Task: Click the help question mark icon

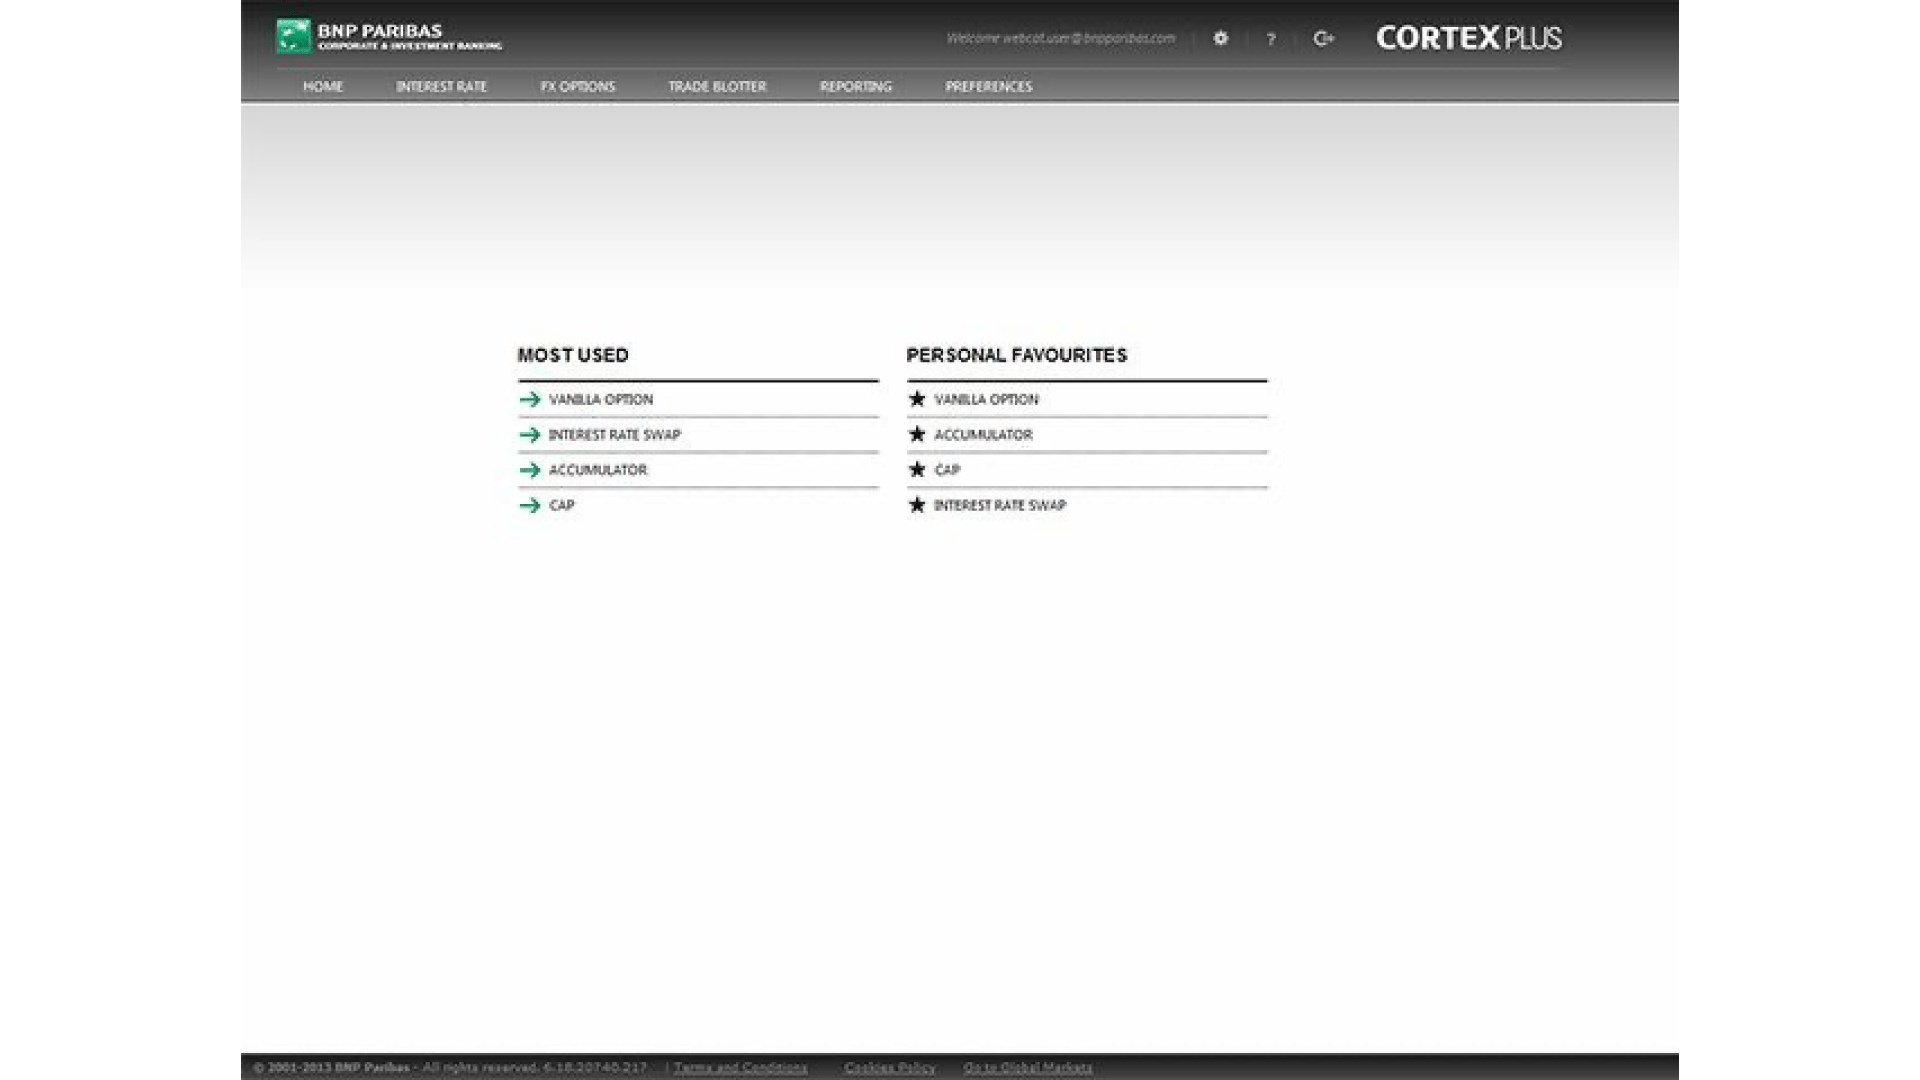Action: pos(1271,40)
